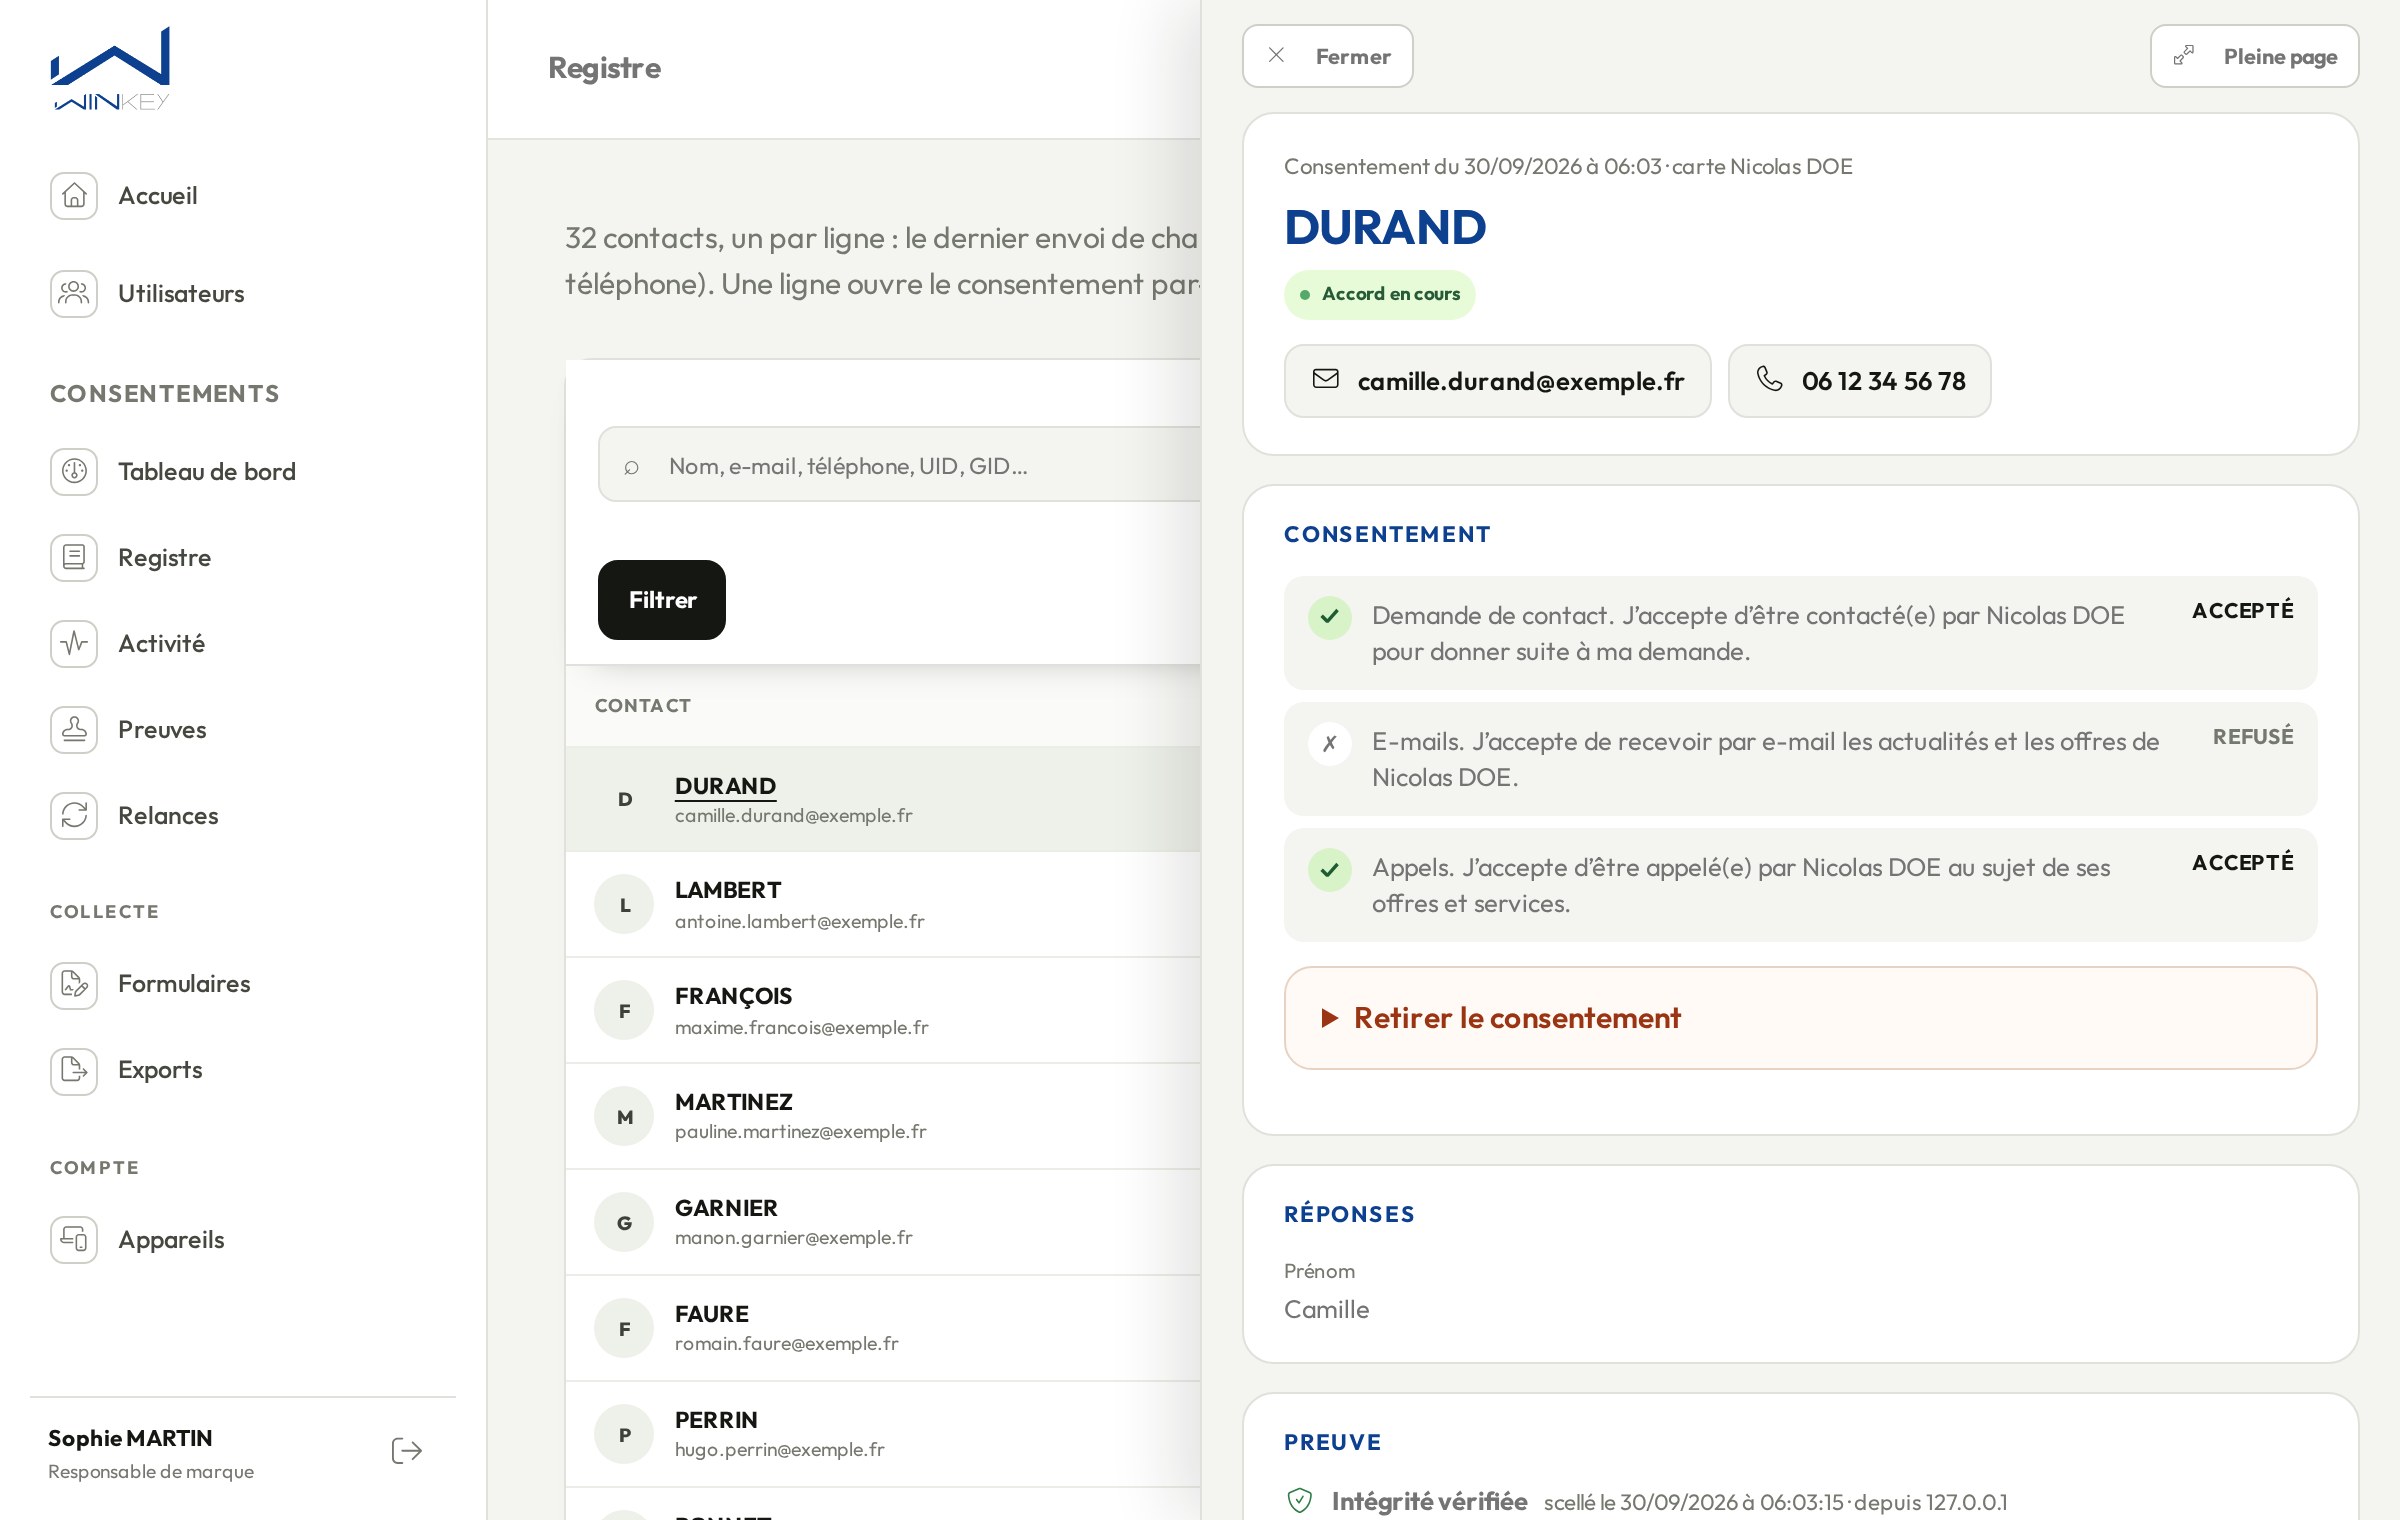Click the Accueil home icon
The height and width of the screenshot is (1520, 2400).
click(x=74, y=195)
